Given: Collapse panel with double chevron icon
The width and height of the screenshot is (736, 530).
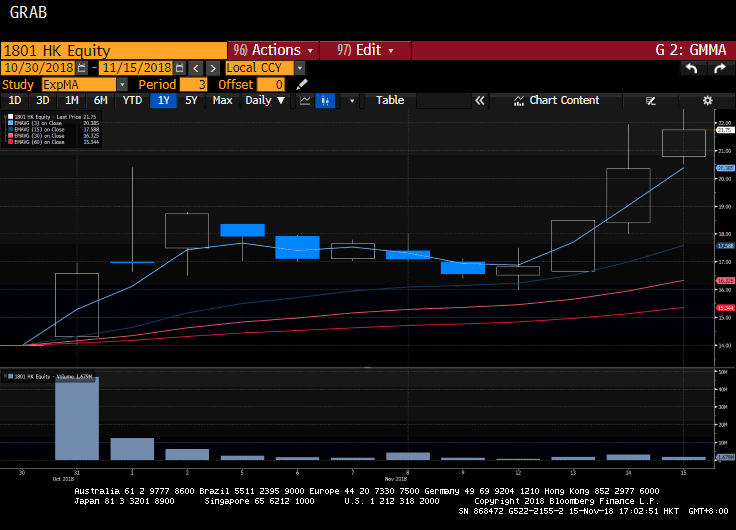Looking at the screenshot, I should (x=479, y=100).
